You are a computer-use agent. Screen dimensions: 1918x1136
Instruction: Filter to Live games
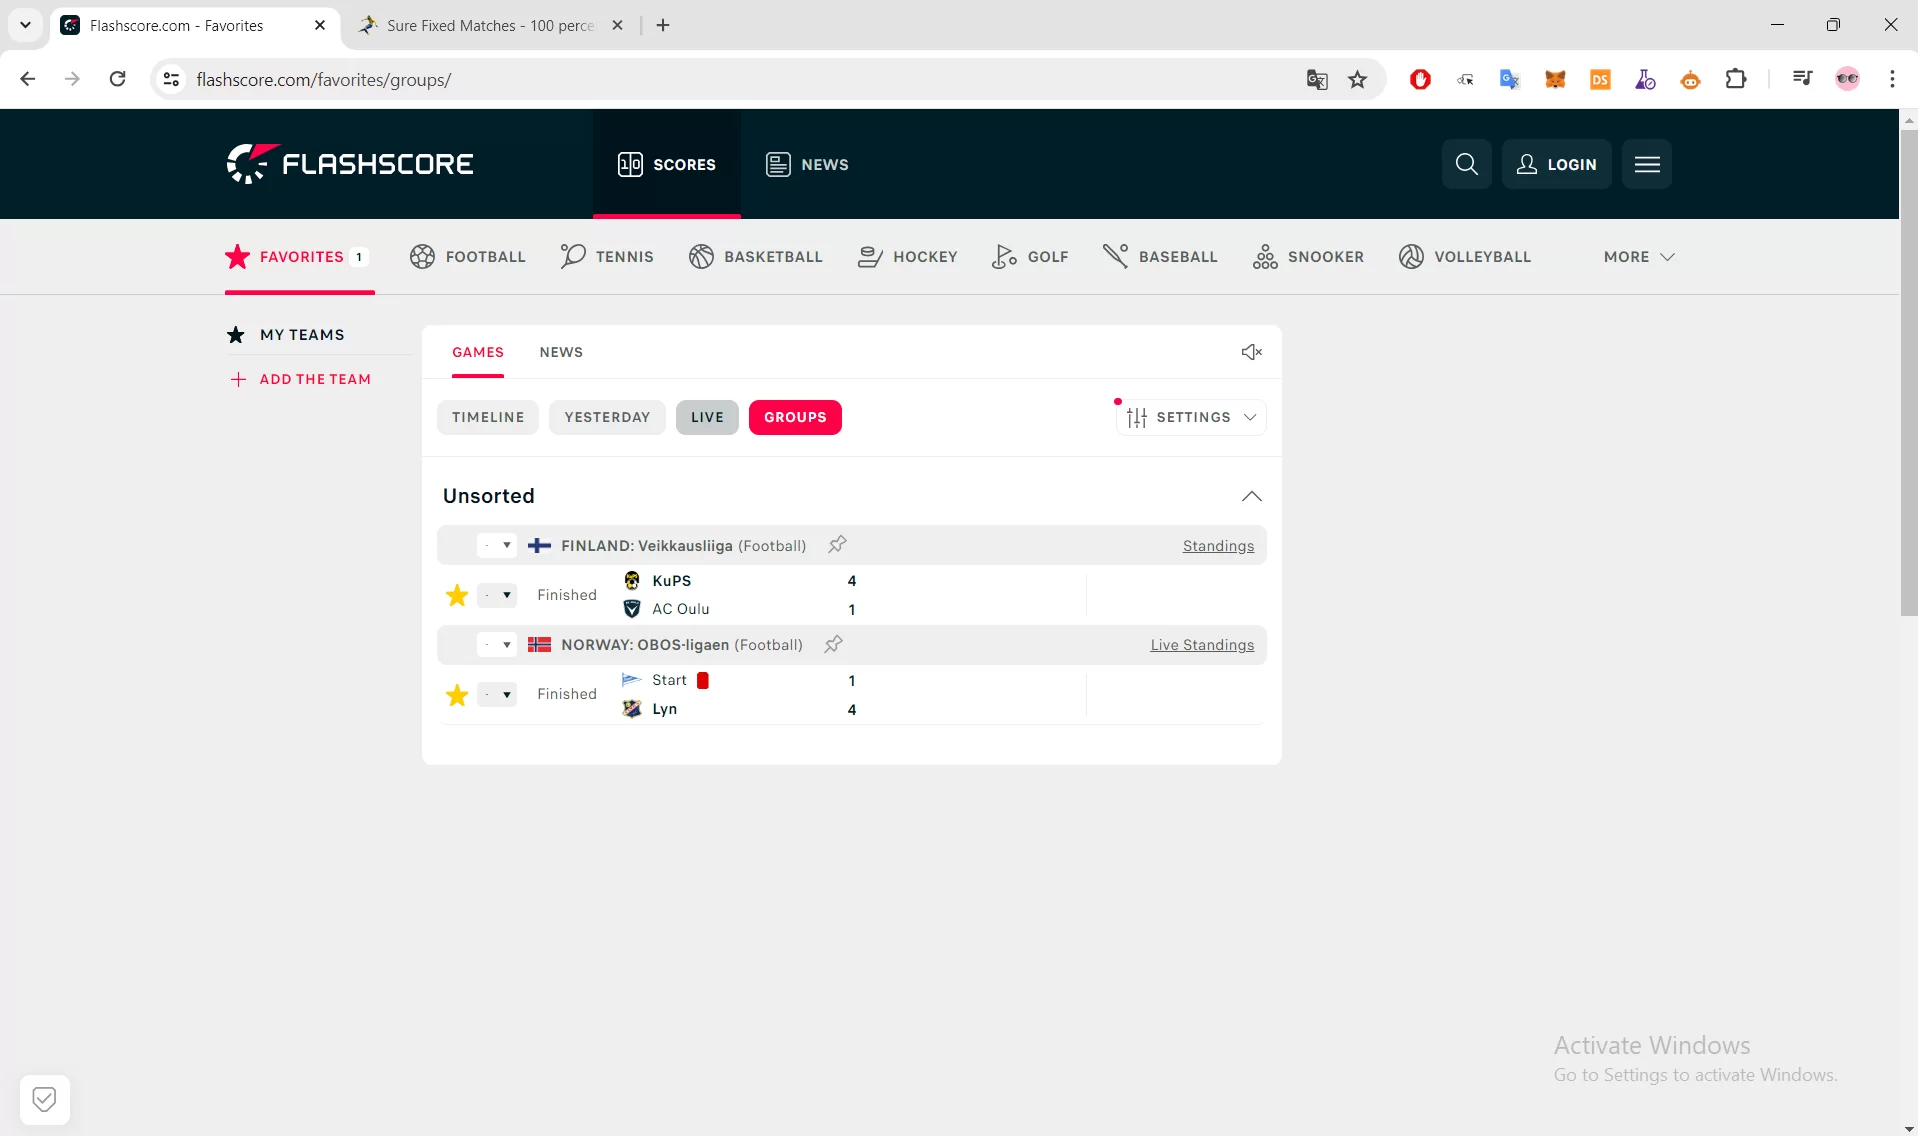707,417
